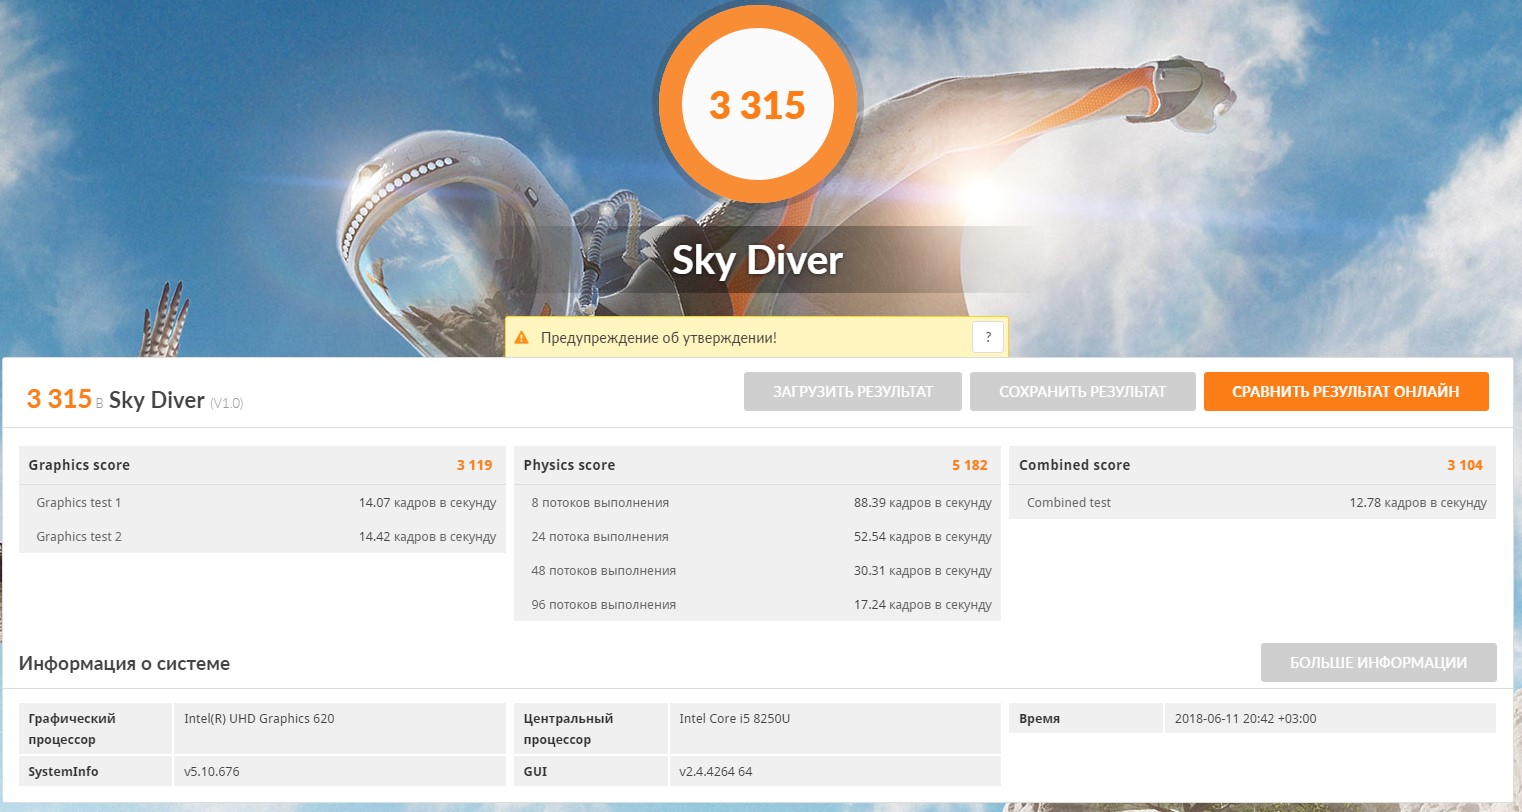1522x812 pixels.
Task: Select the Graphics test 1 row
Action: coord(262,502)
